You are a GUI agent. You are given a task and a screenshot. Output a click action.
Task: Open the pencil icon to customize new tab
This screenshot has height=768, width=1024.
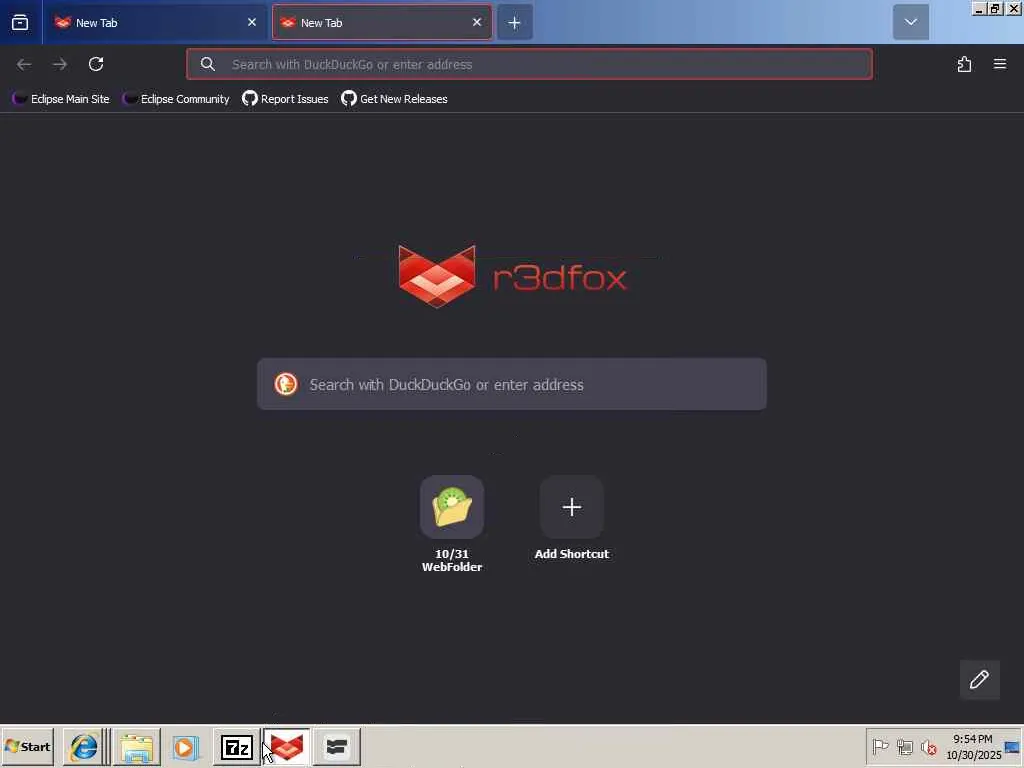(979, 680)
